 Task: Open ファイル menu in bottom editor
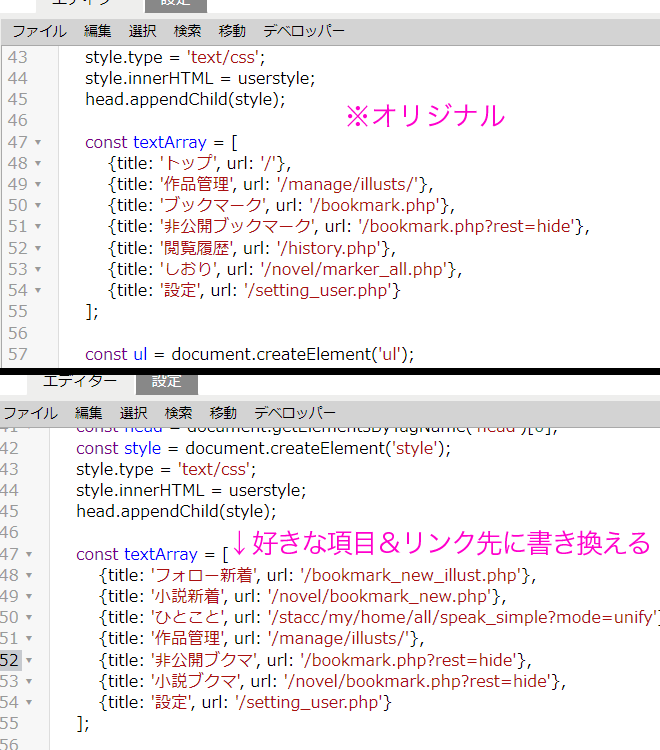(x=31, y=413)
